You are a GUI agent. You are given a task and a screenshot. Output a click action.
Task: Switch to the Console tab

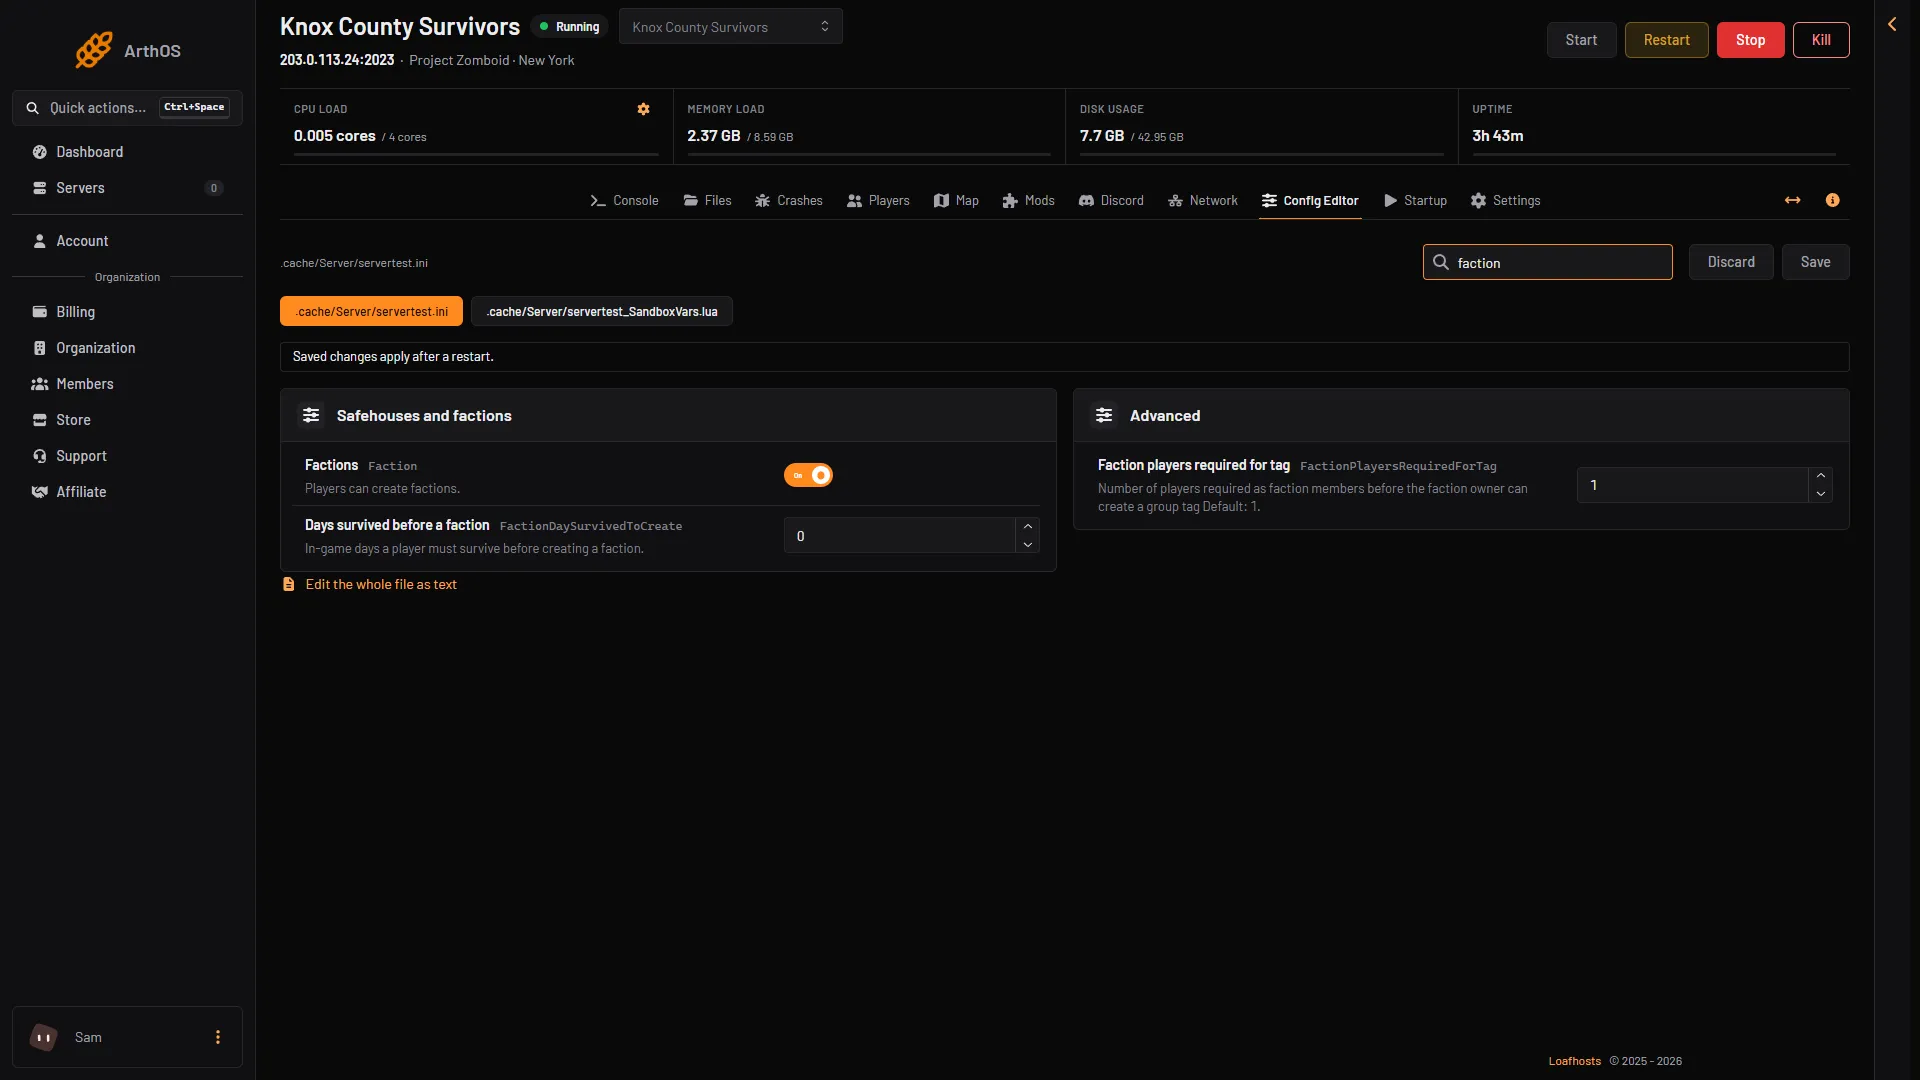click(x=624, y=201)
